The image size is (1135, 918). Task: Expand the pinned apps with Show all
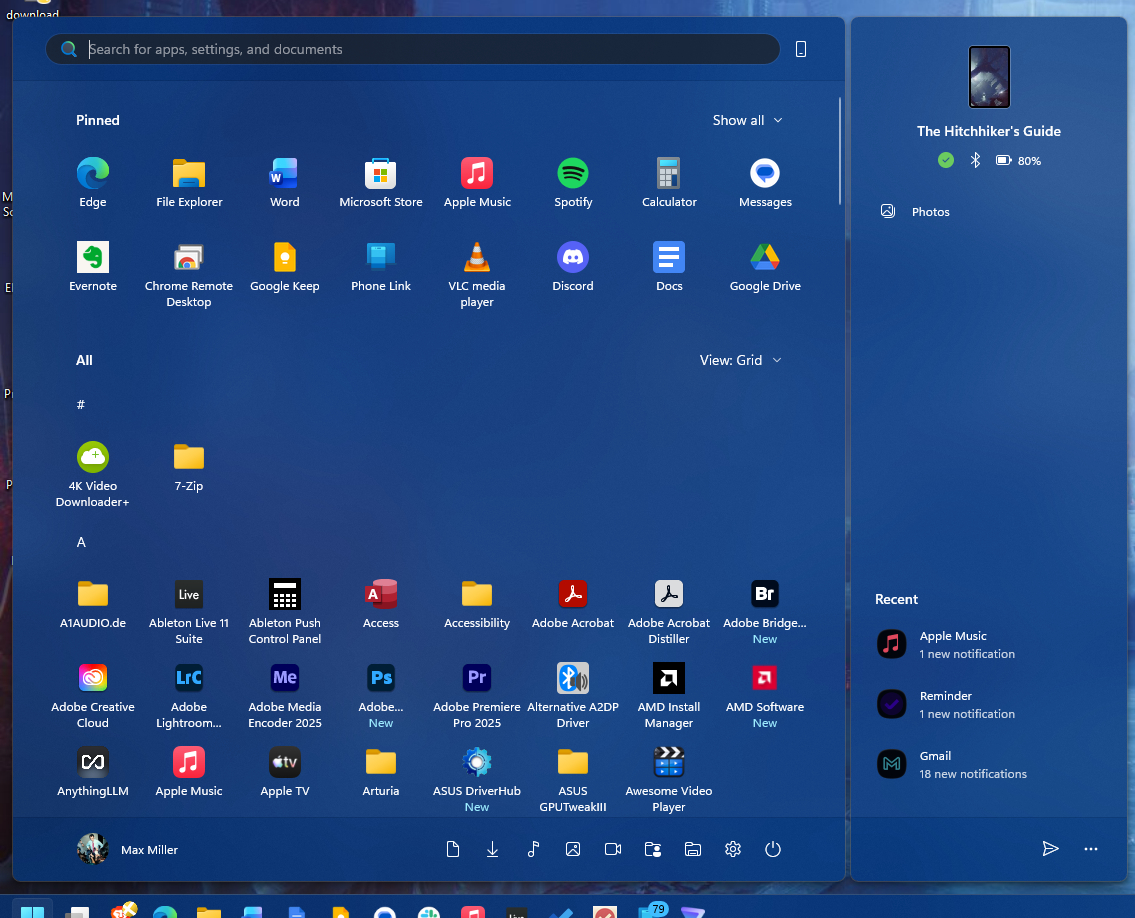[x=747, y=120]
